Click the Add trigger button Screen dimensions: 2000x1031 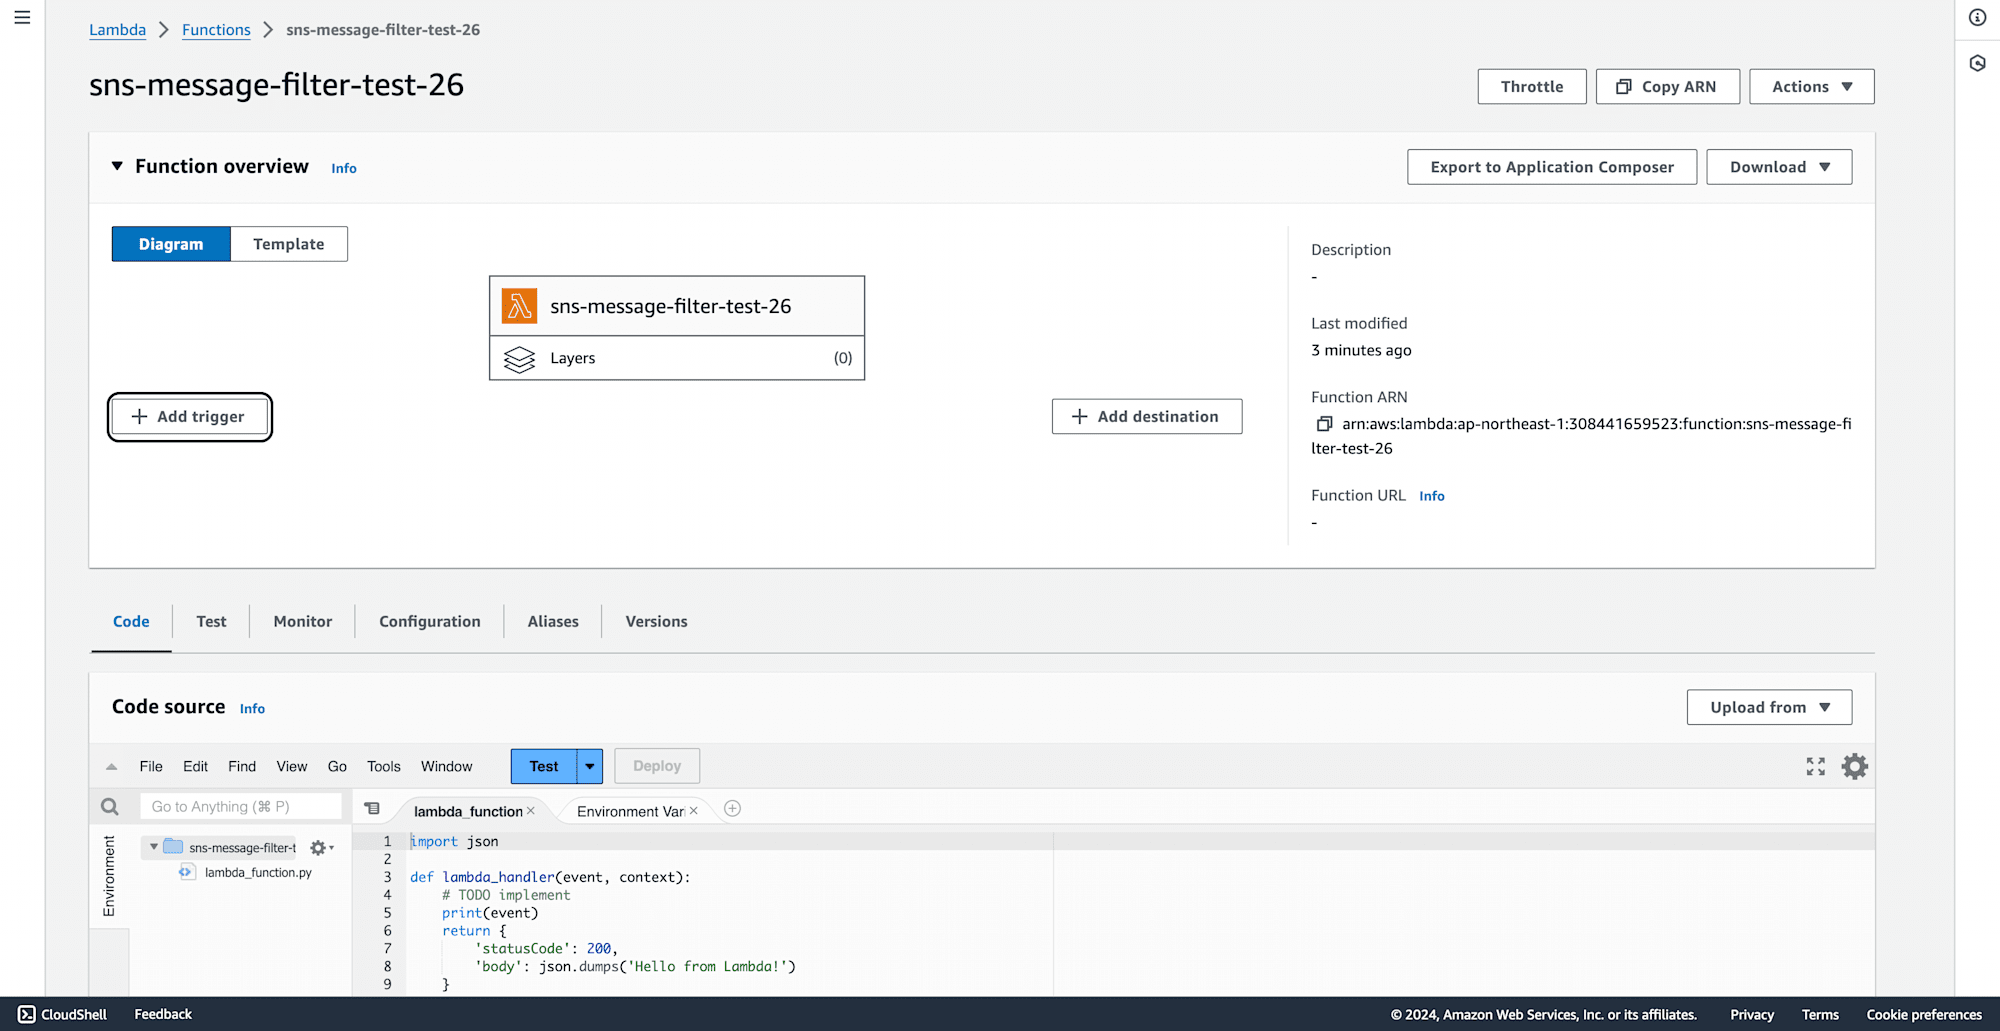190,417
